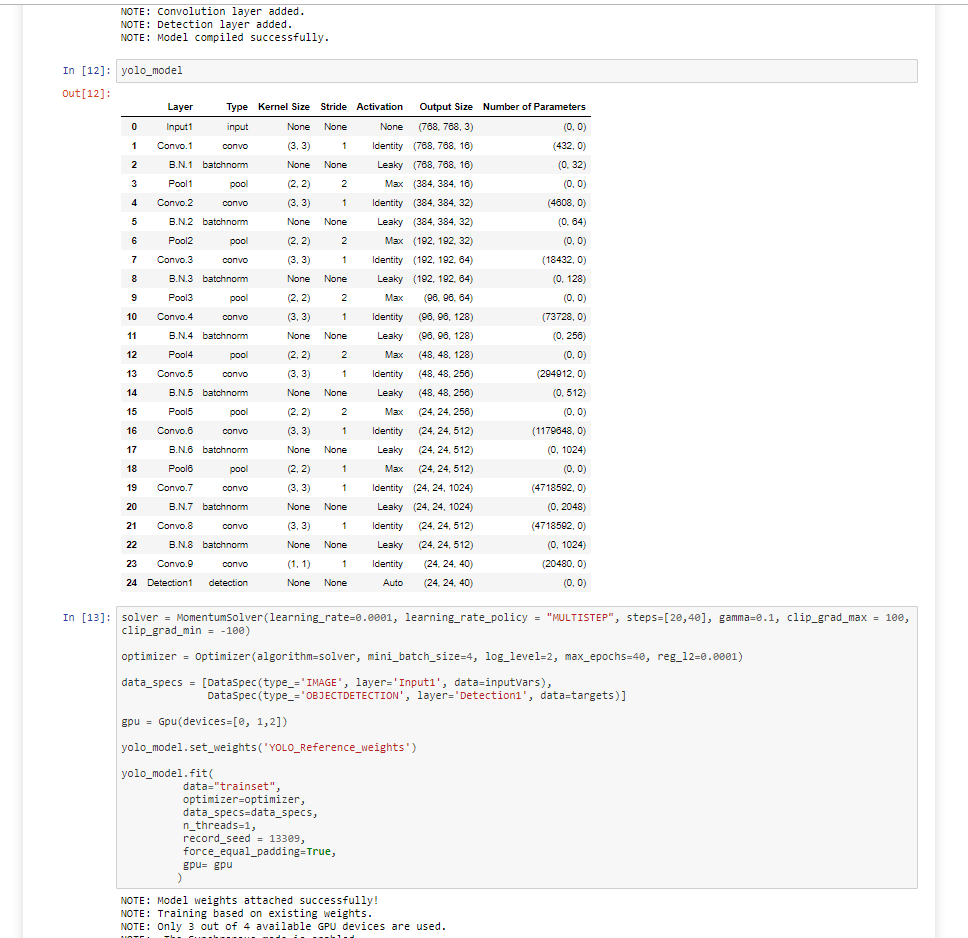The width and height of the screenshot is (968, 938).
Task: Select the Convo.2 layer cell
Action: pyautogui.click(x=175, y=203)
